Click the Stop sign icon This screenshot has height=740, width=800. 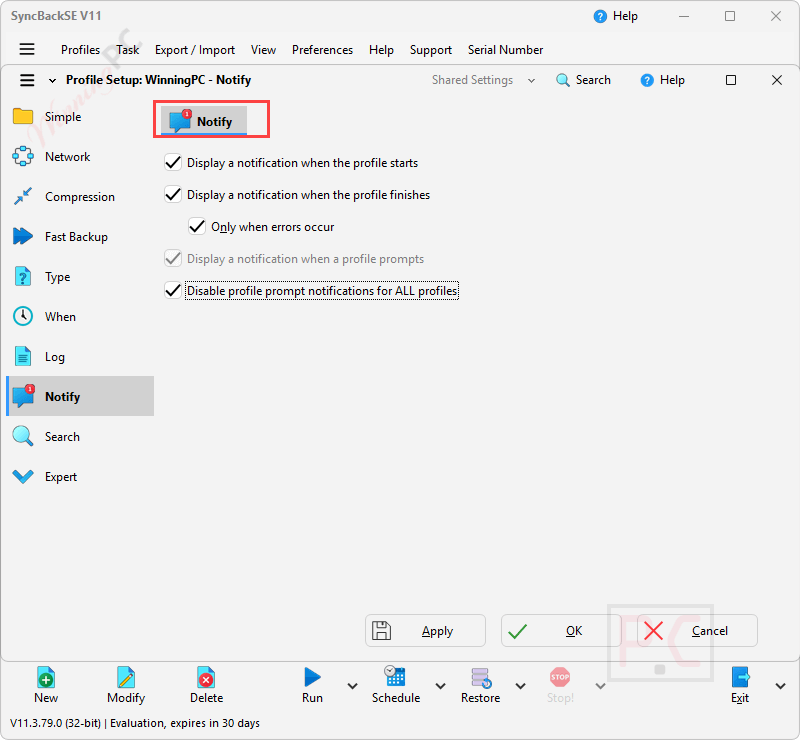click(560, 677)
